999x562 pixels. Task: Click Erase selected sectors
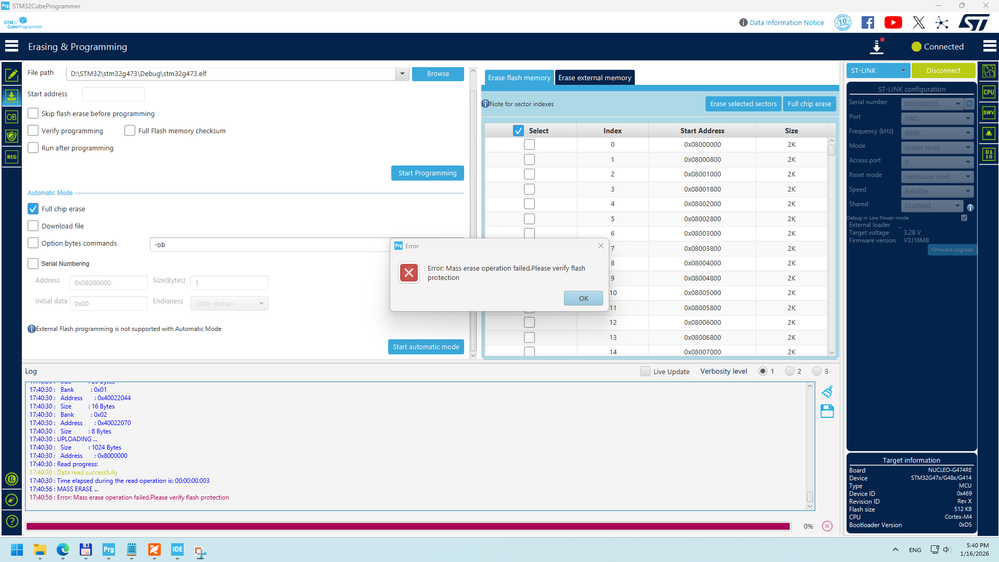(743, 104)
